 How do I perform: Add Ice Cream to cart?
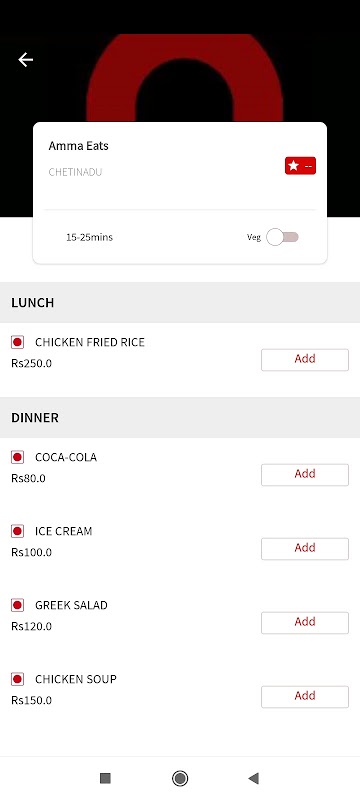pyautogui.click(x=305, y=549)
